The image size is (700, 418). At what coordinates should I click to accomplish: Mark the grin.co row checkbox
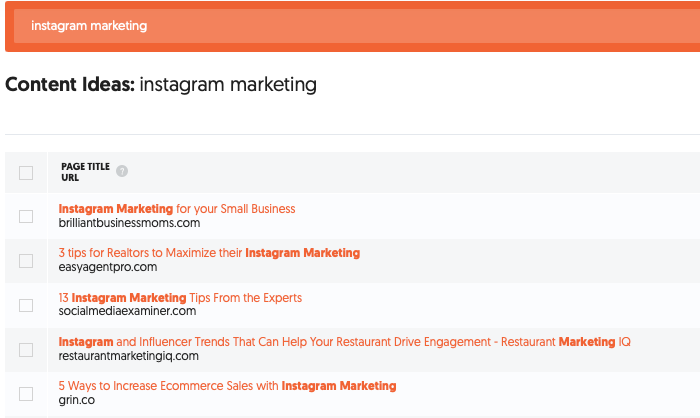(26, 393)
